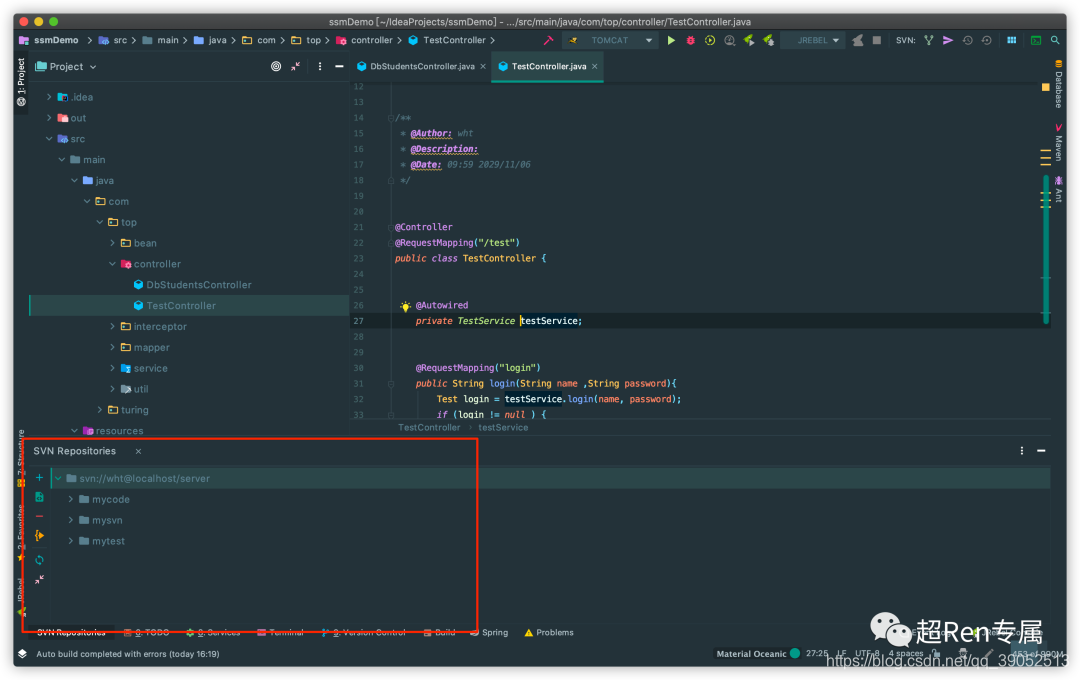This screenshot has height=680, width=1080.
Task: Collapse the src folder
Action: click(49, 138)
